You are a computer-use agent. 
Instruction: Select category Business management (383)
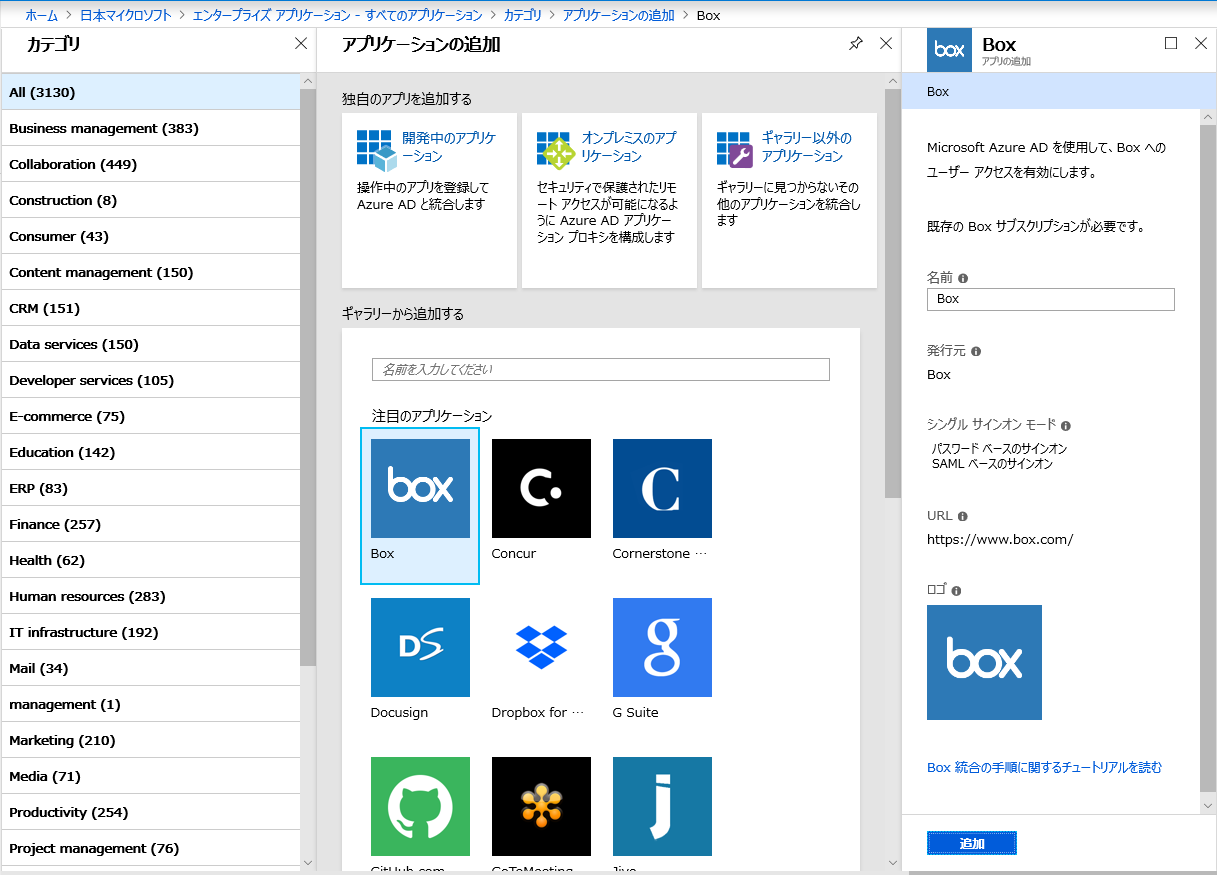click(151, 128)
